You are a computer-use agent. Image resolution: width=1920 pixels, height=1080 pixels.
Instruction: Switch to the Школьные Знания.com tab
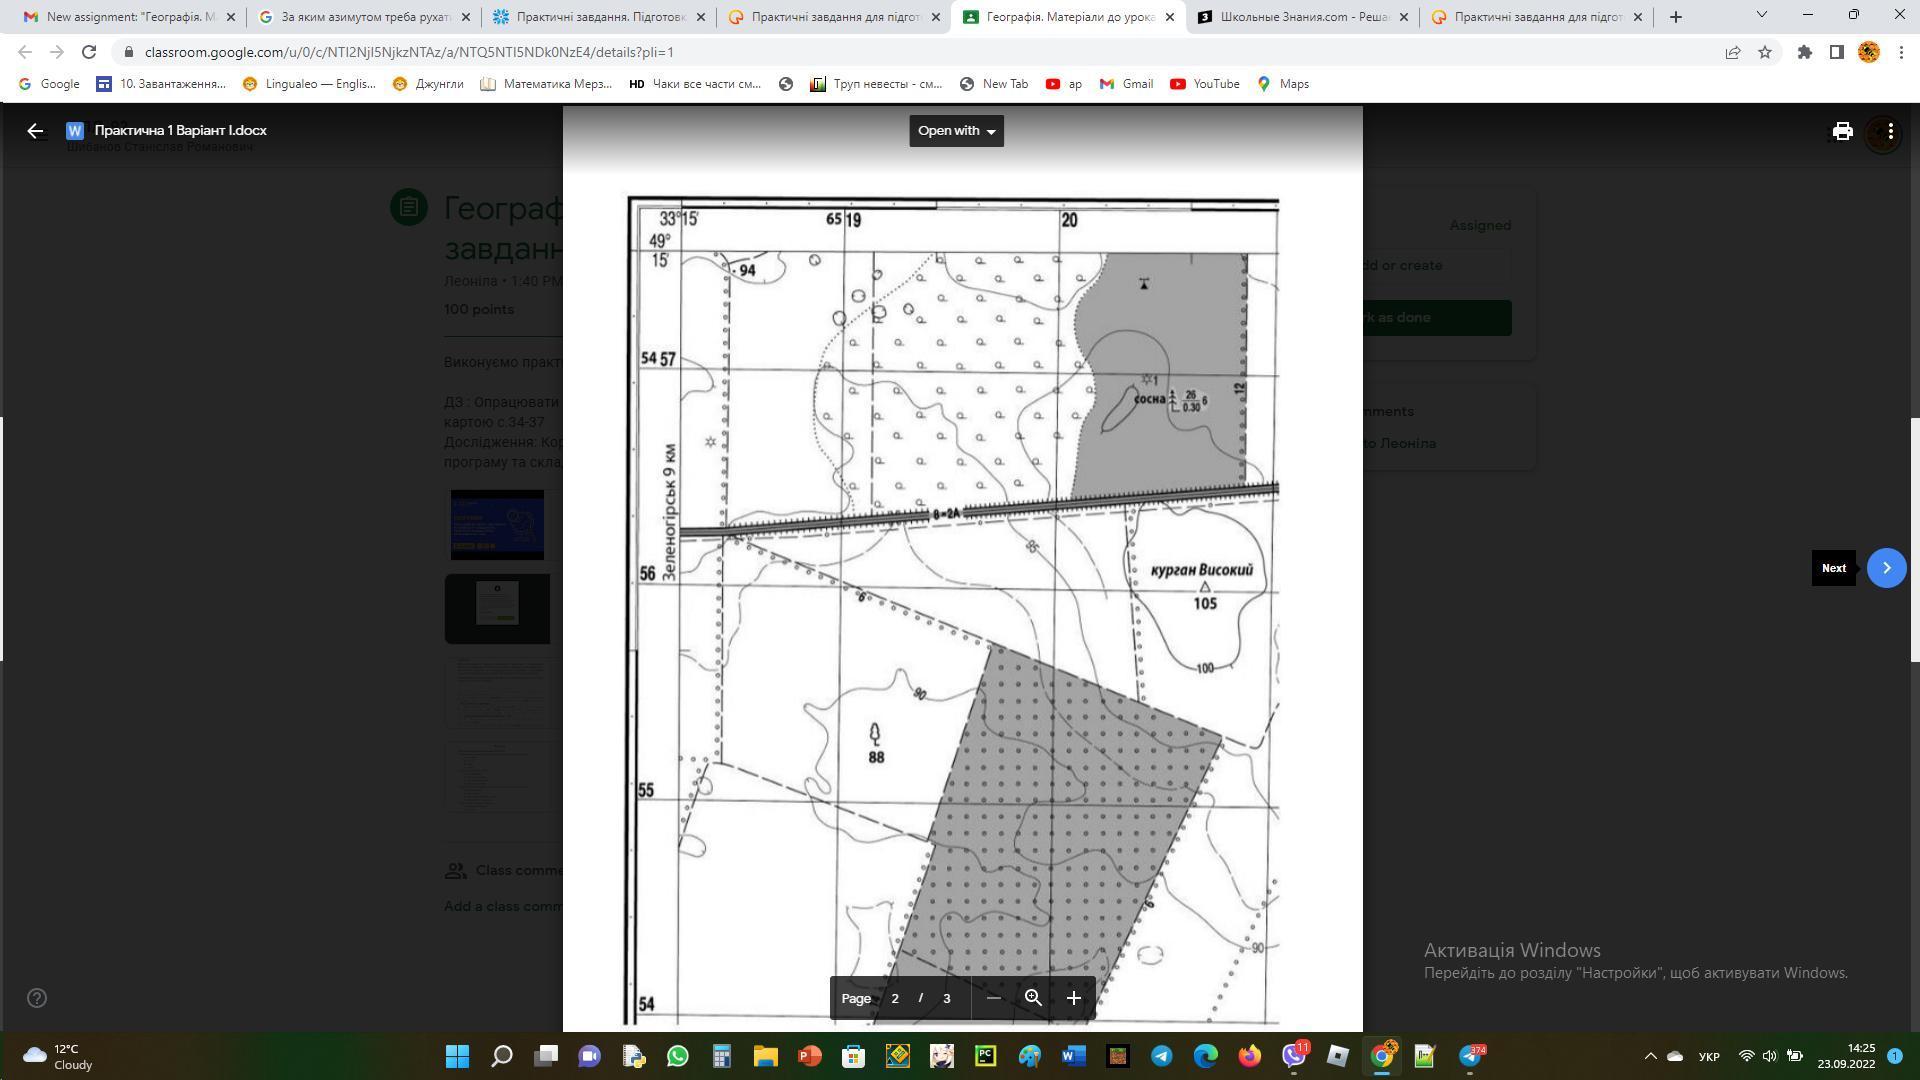(1302, 17)
